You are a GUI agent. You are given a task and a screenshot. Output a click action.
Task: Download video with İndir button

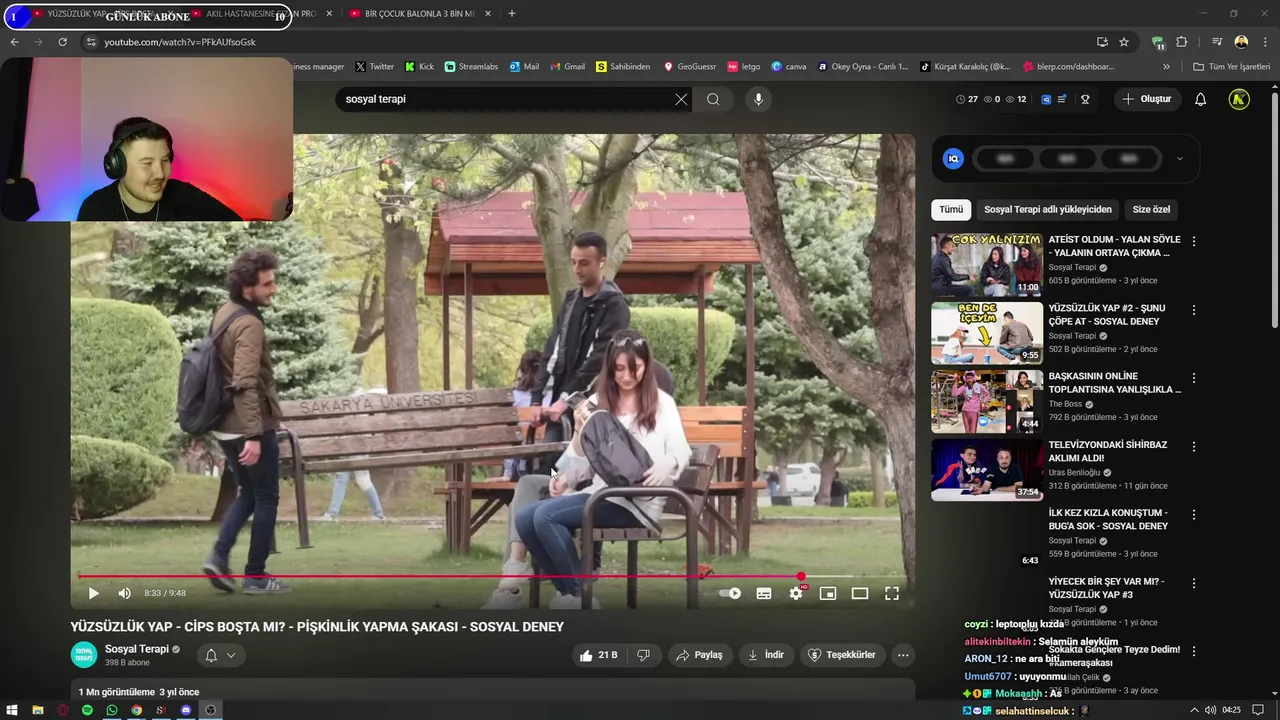(766, 655)
